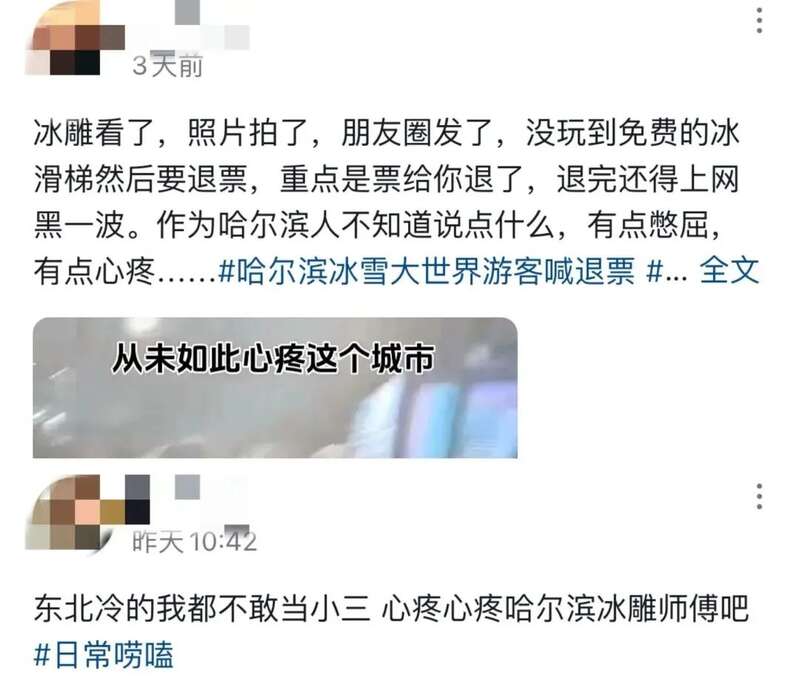Click the line starting 黑一波。作为哈尔滨人
800x693 pixels.
coord(378,225)
